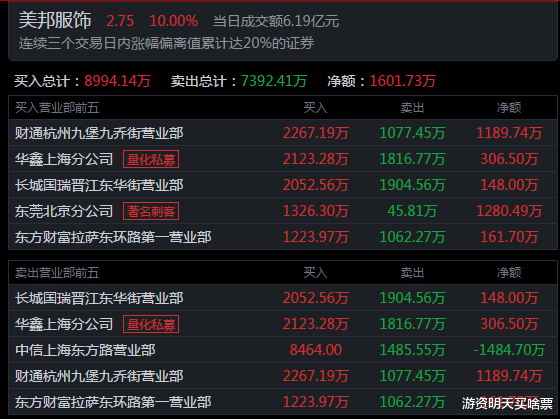Click the 连续三个交易日内涨幅偏离值 reason line
This screenshot has height=419, width=560.
point(166,44)
